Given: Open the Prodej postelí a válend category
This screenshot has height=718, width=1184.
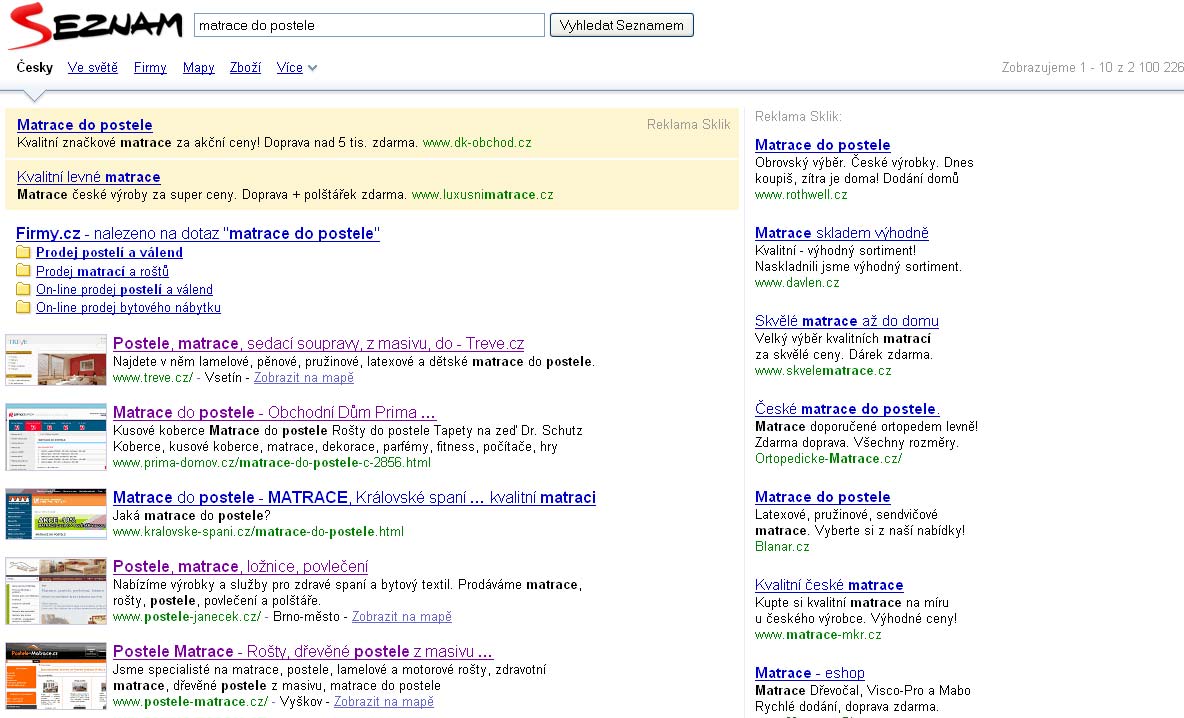Looking at the screenshot, I should pos(109,252).
